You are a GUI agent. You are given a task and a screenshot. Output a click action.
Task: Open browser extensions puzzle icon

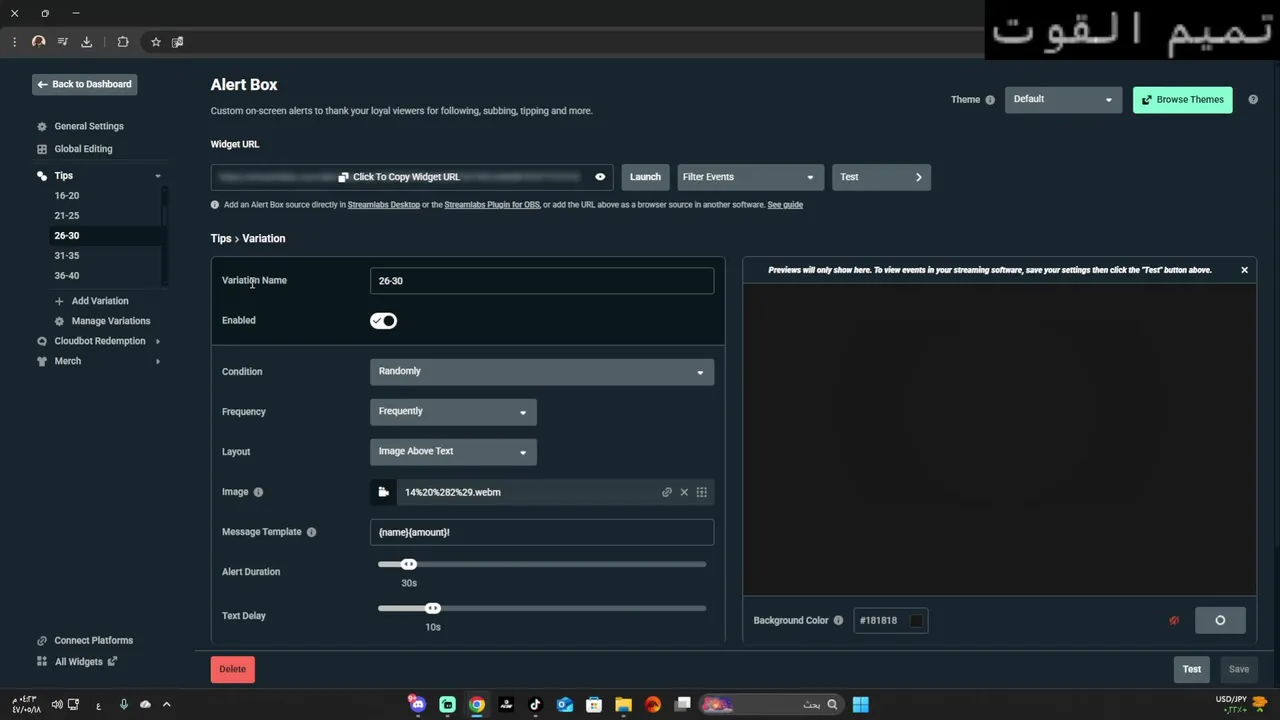(x=123, y=42)
